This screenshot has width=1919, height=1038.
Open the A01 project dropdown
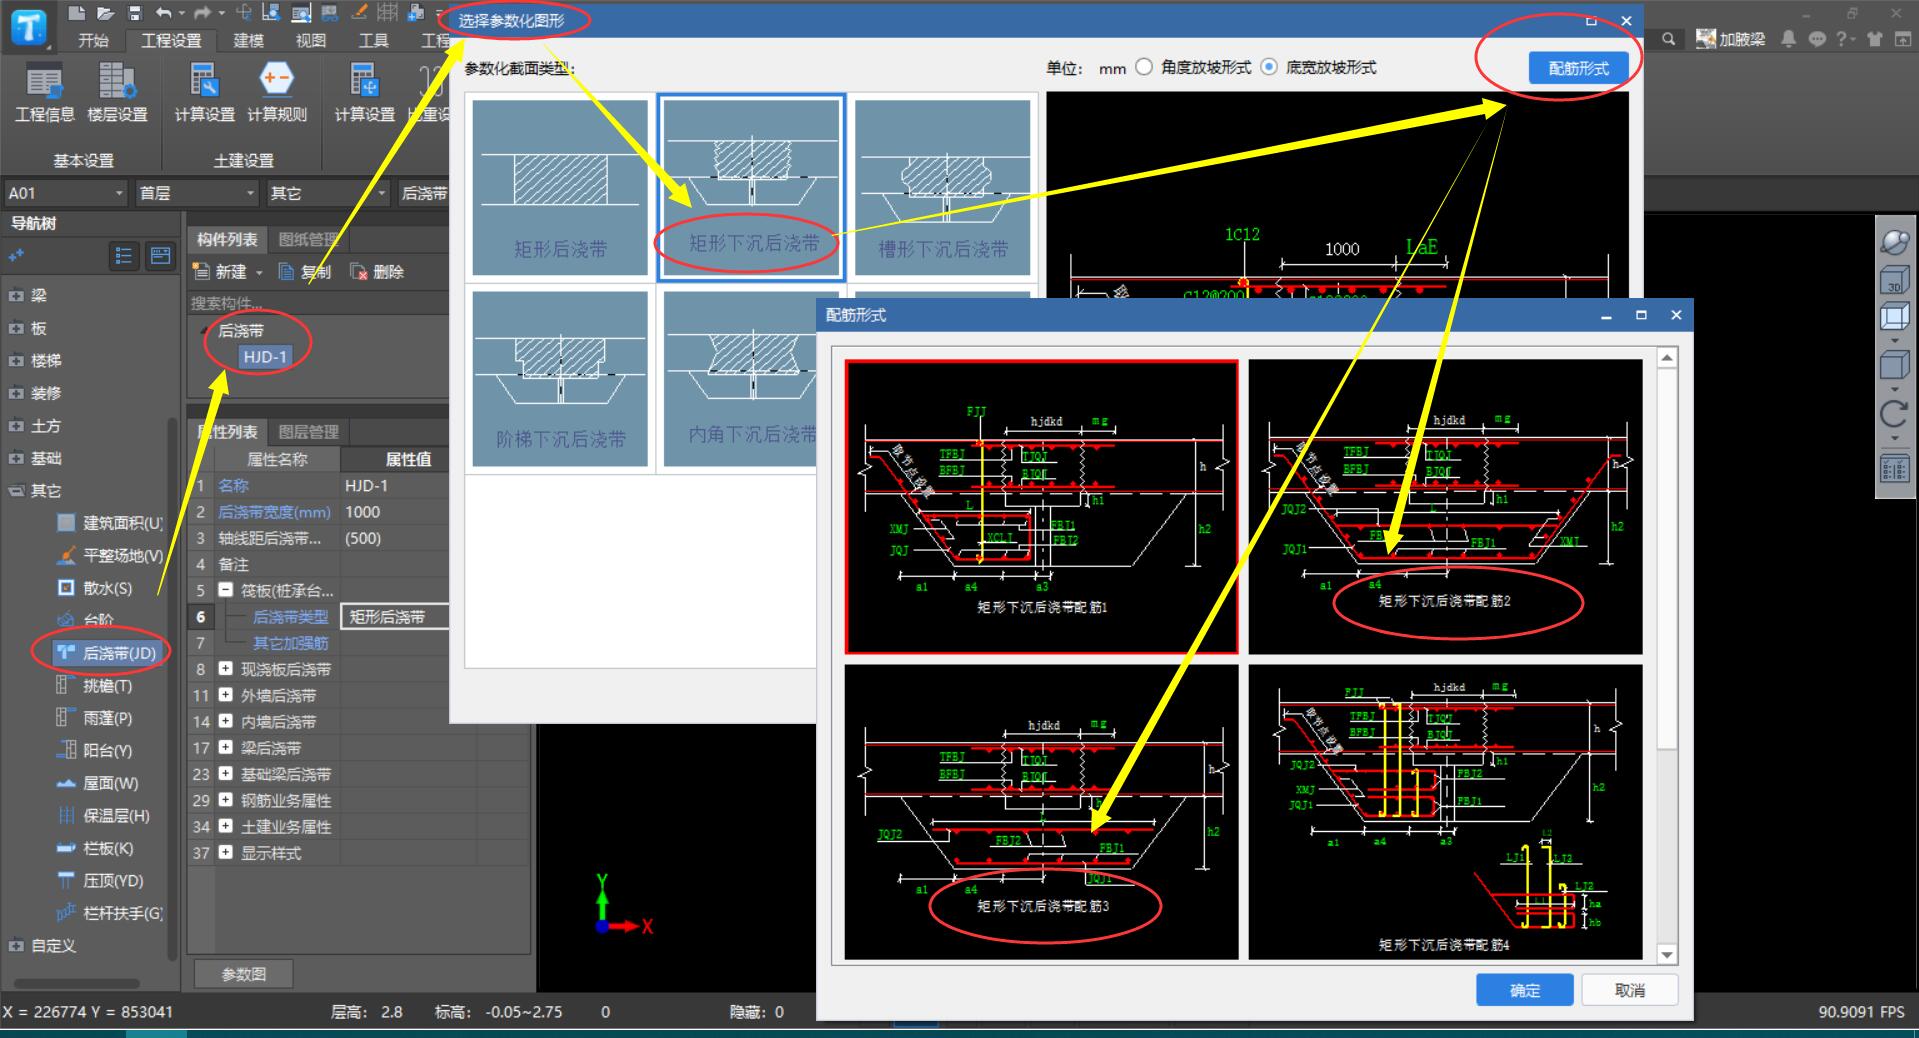66,193
